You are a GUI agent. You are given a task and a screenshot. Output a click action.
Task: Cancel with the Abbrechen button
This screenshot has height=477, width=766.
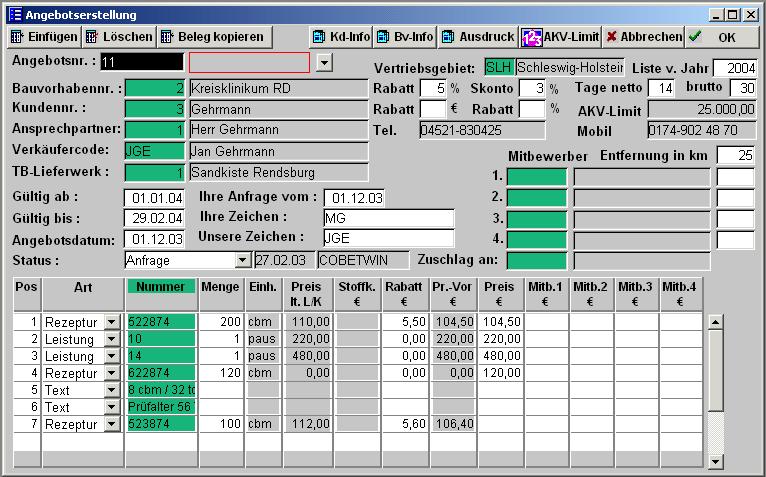pos(644,37)
